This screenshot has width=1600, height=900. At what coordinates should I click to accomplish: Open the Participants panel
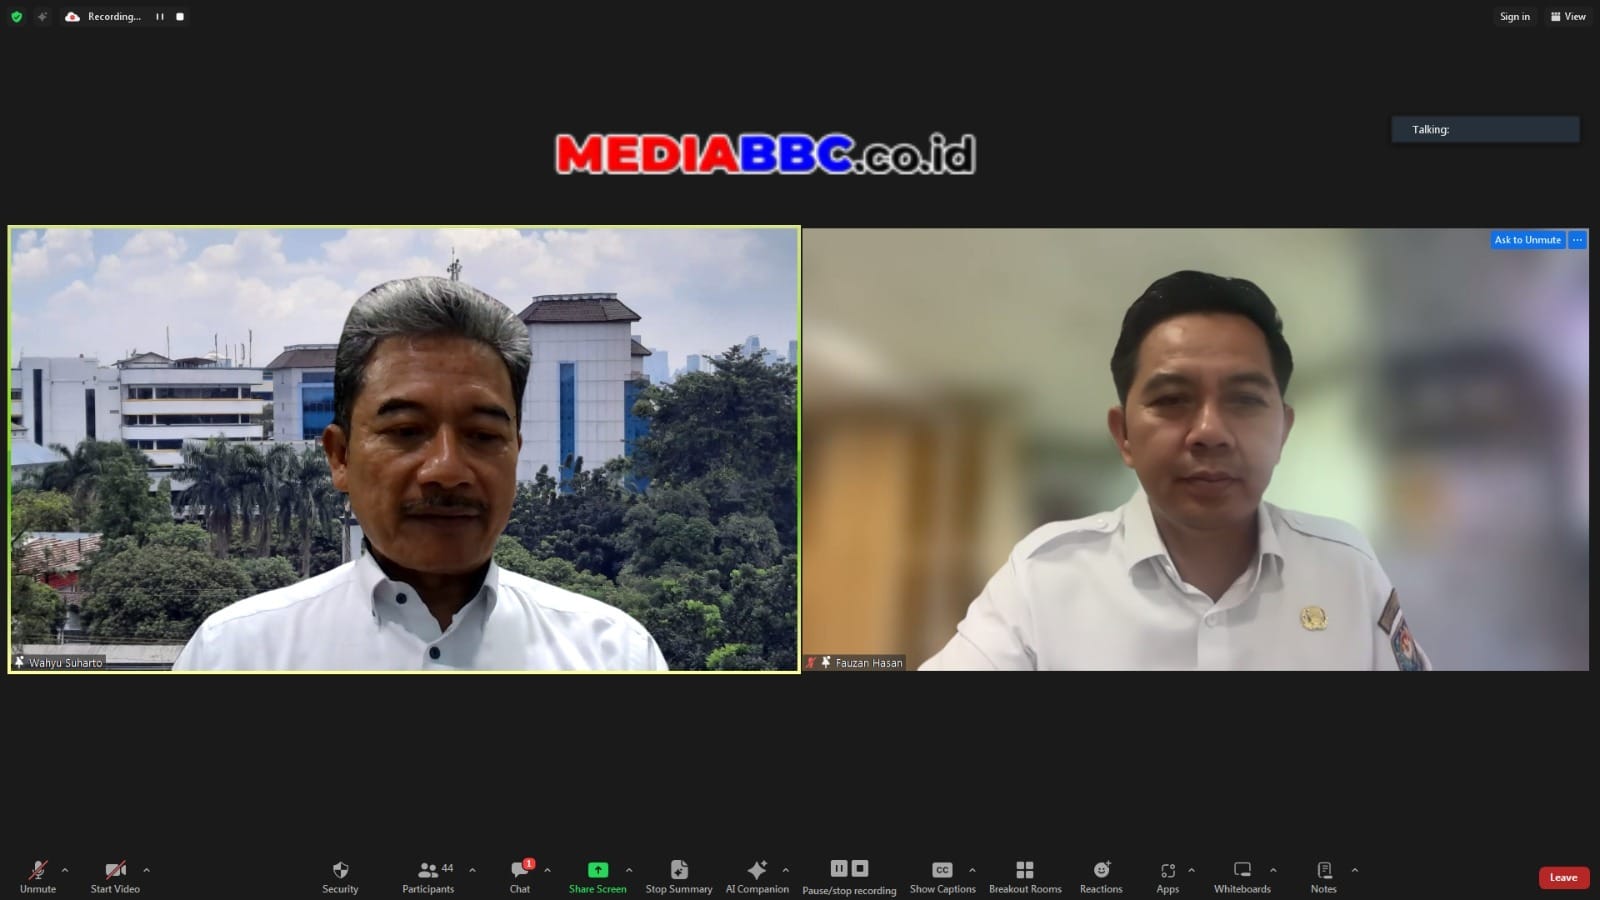pyautogui.click(x=428, y=876)
